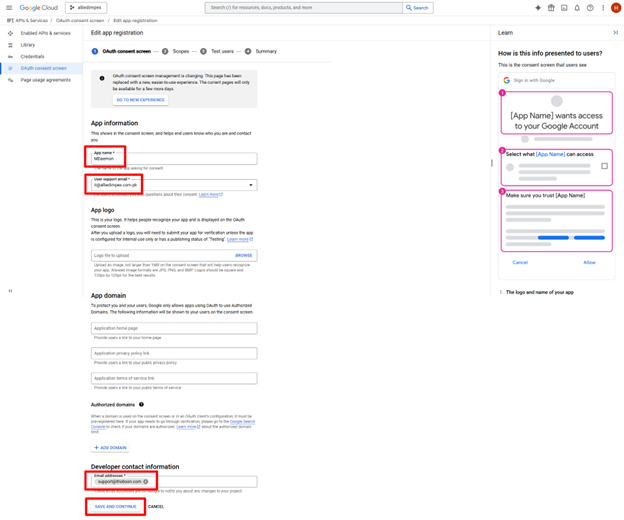This screenshot has height=520, width=624.
Task: Collapse the Learn side panel
Action: coord(615,33)
